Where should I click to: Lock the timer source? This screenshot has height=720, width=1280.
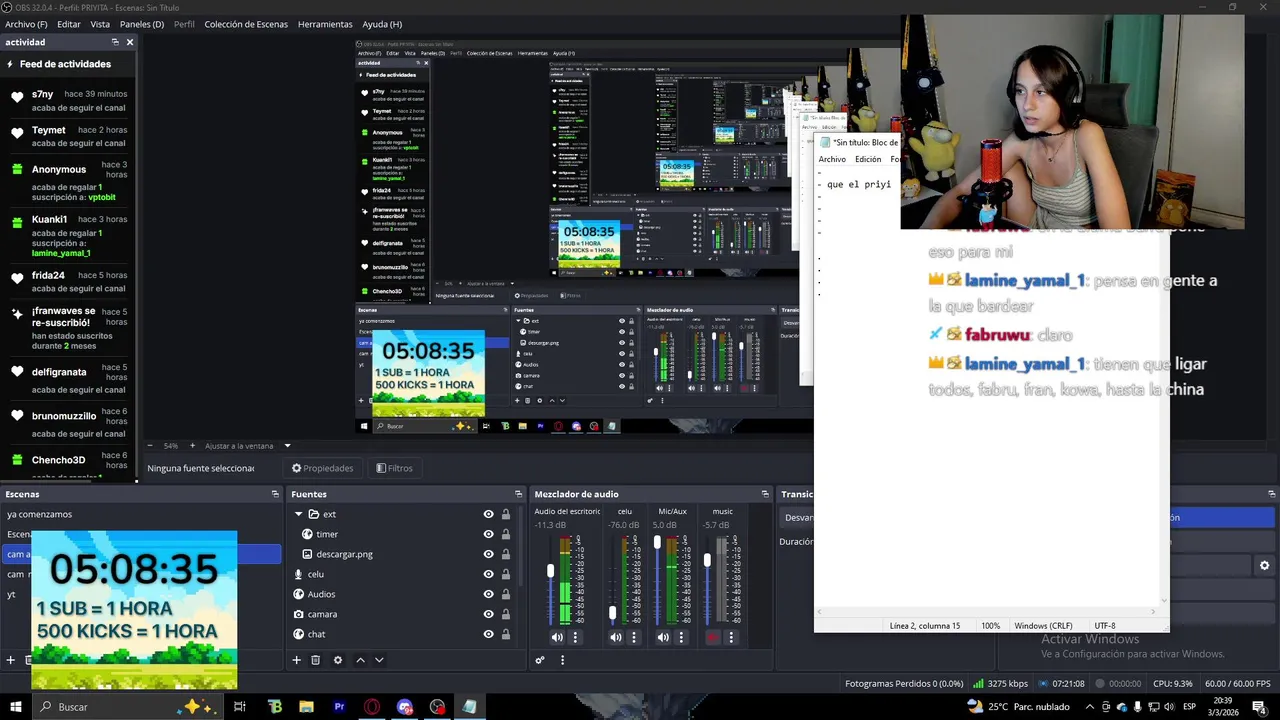click(x=505, y=534)
